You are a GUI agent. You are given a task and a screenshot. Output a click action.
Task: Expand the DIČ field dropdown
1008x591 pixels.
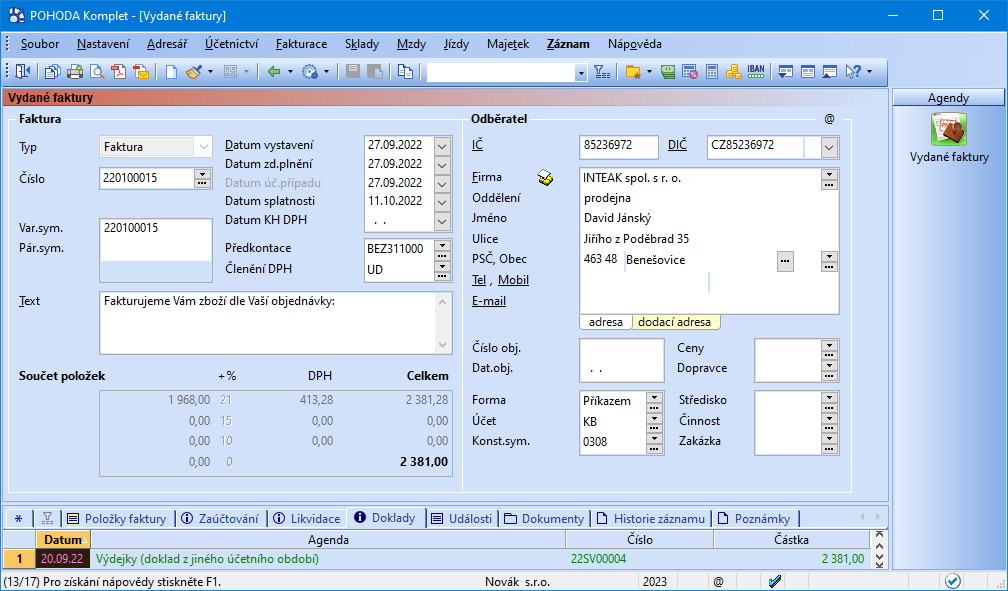pos(829,147)
